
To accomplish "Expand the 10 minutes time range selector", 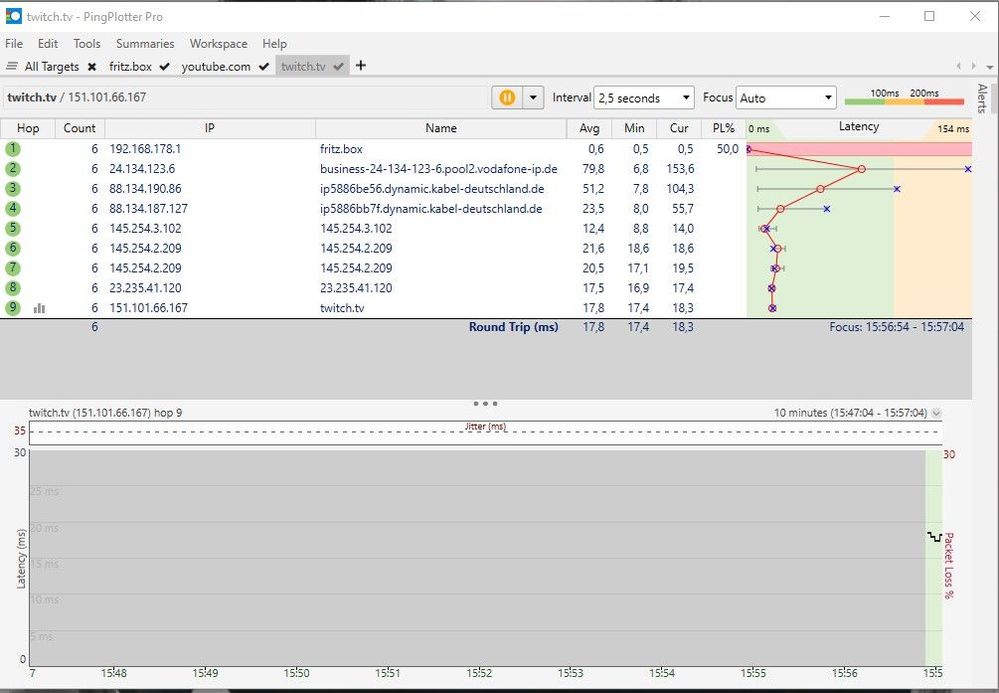I will [936, 412].
